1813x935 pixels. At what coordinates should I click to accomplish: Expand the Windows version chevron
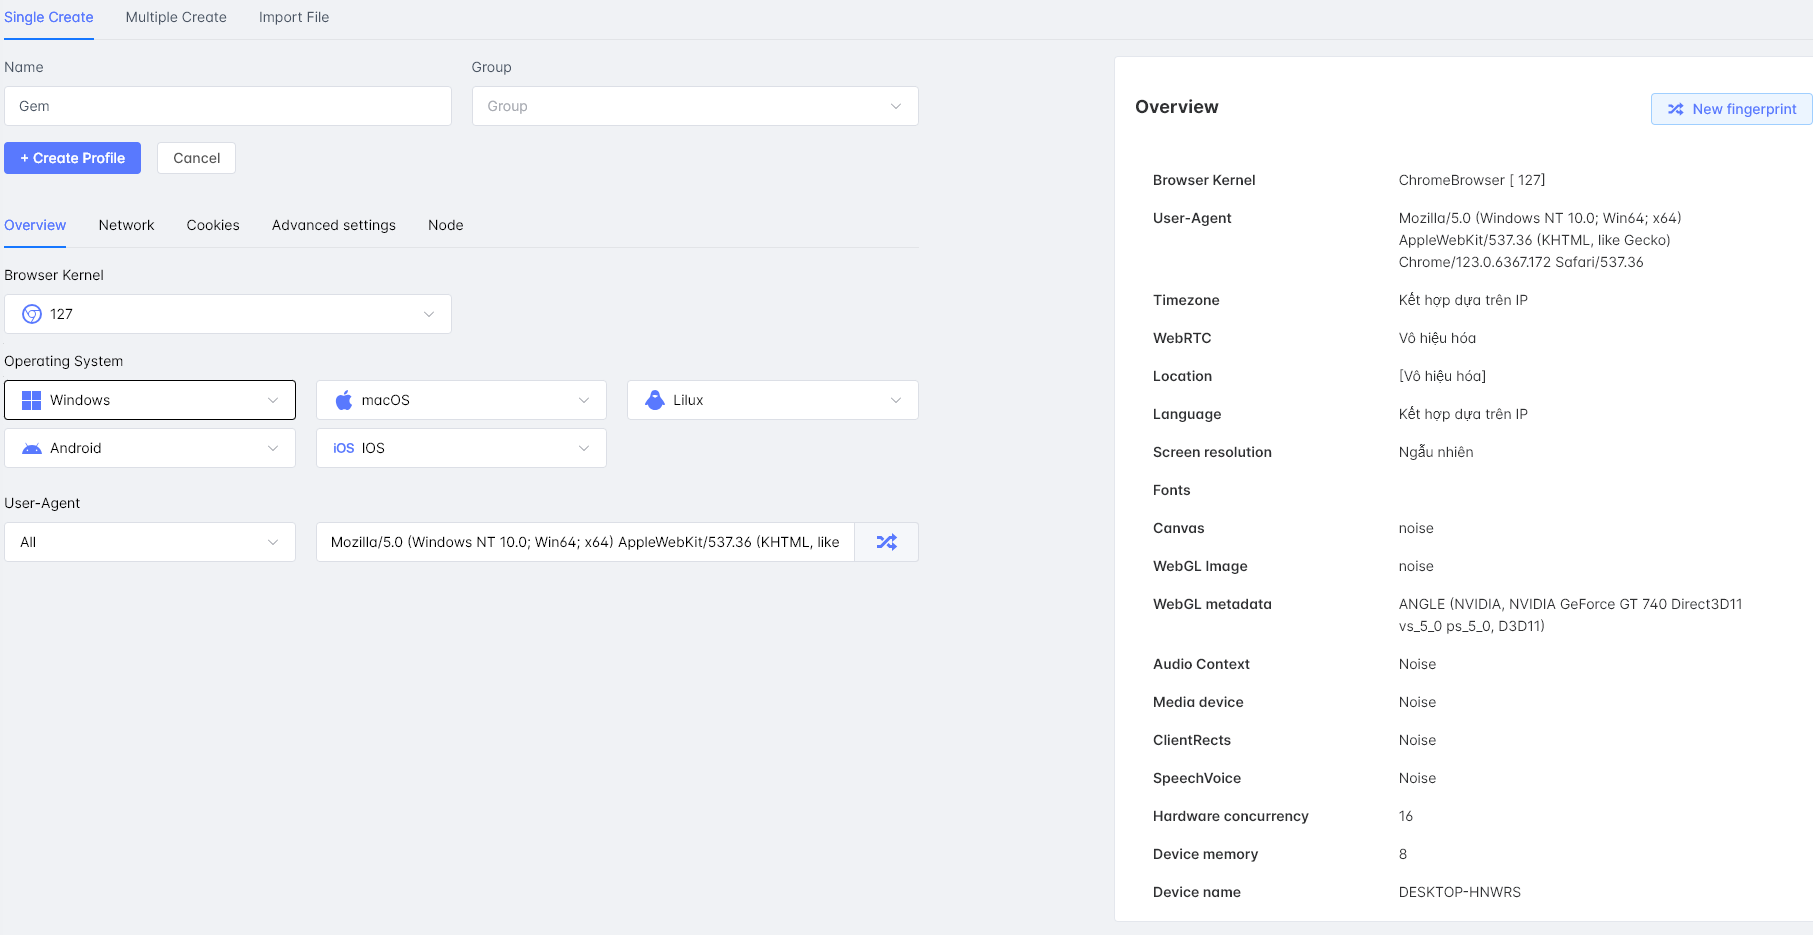pyautogui.click(x=273, y=400)
